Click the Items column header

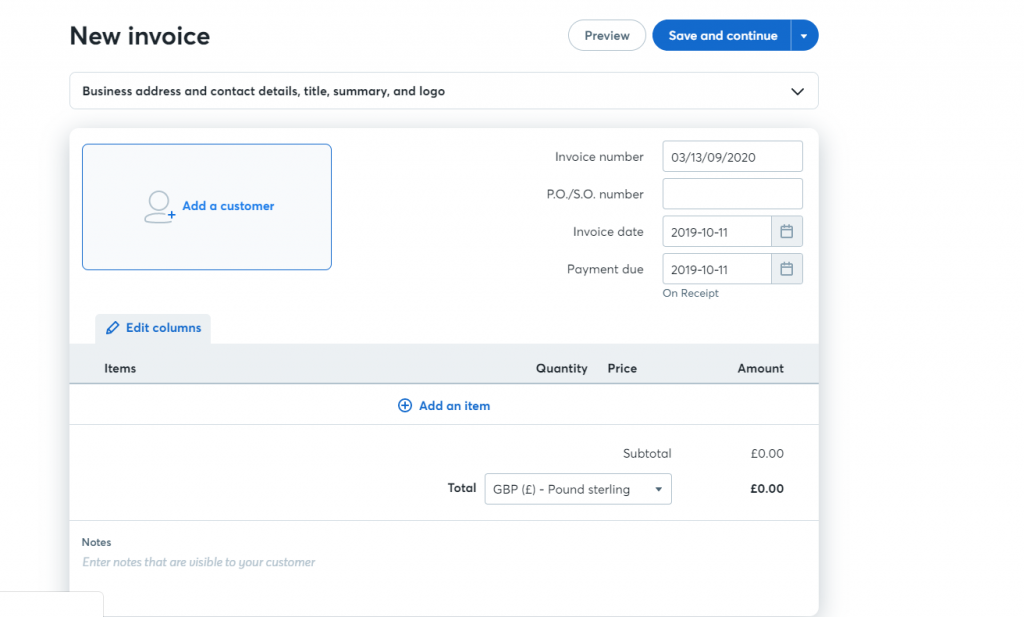coord(120,368)
